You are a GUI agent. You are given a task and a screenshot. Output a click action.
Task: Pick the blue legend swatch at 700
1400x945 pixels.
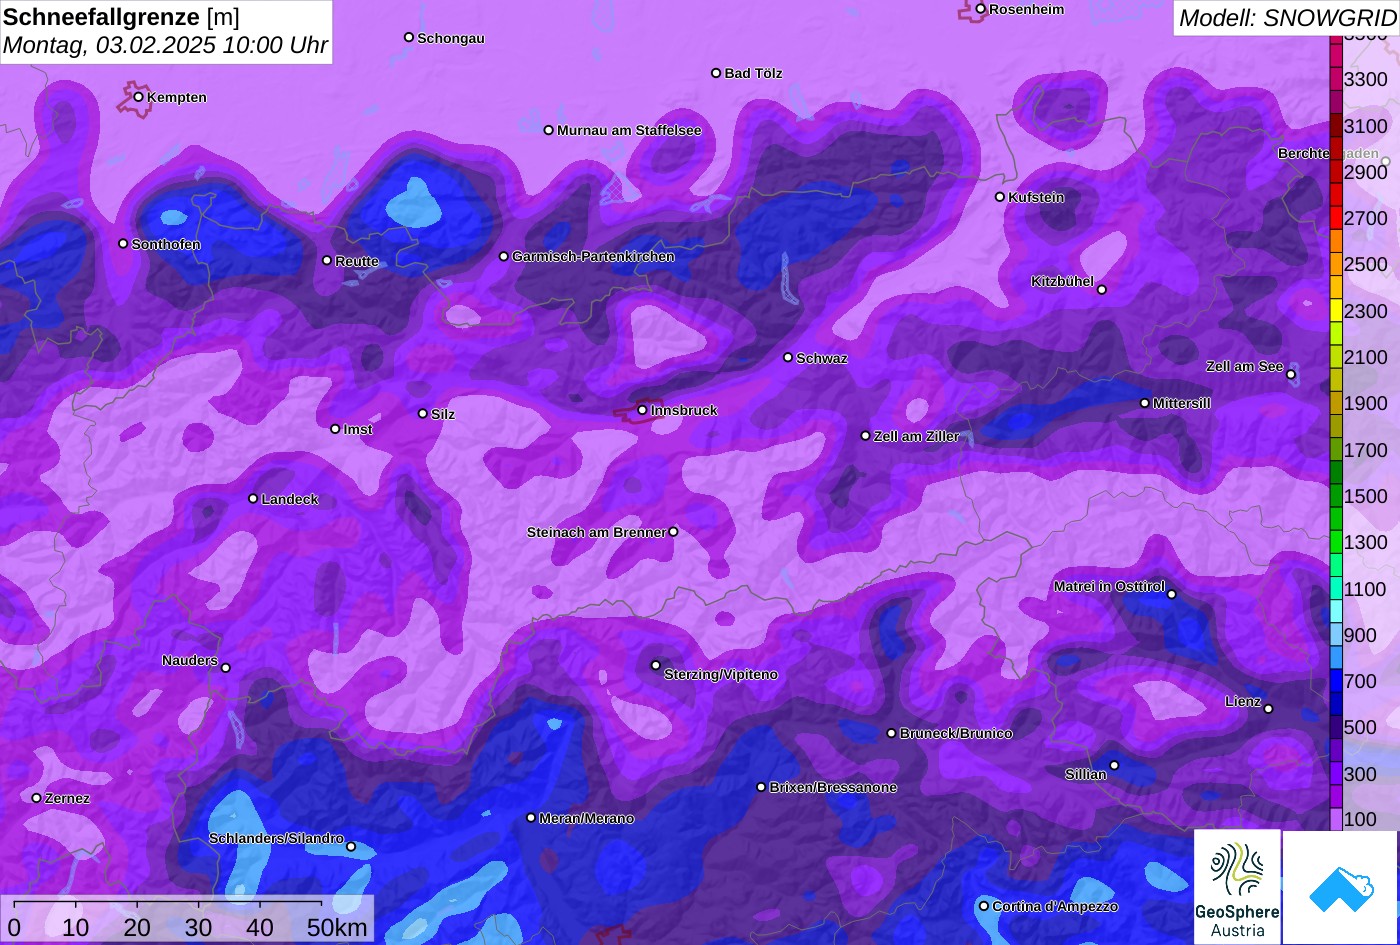click(x=1336, y=681)
